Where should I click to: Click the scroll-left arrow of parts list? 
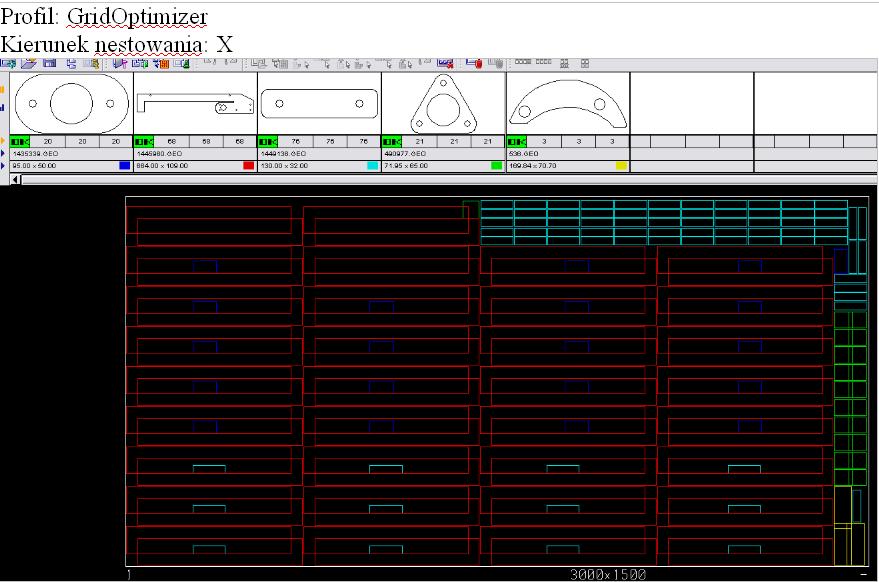point(15,179)
